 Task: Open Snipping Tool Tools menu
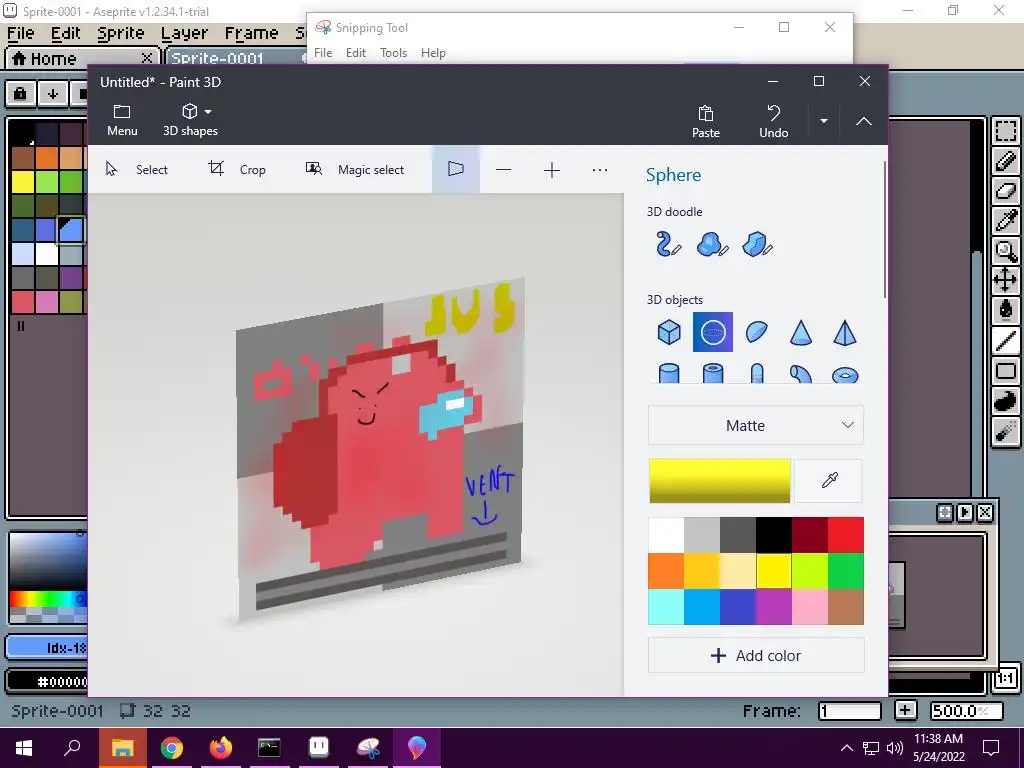pyautogui.click(x=393, y=53)
